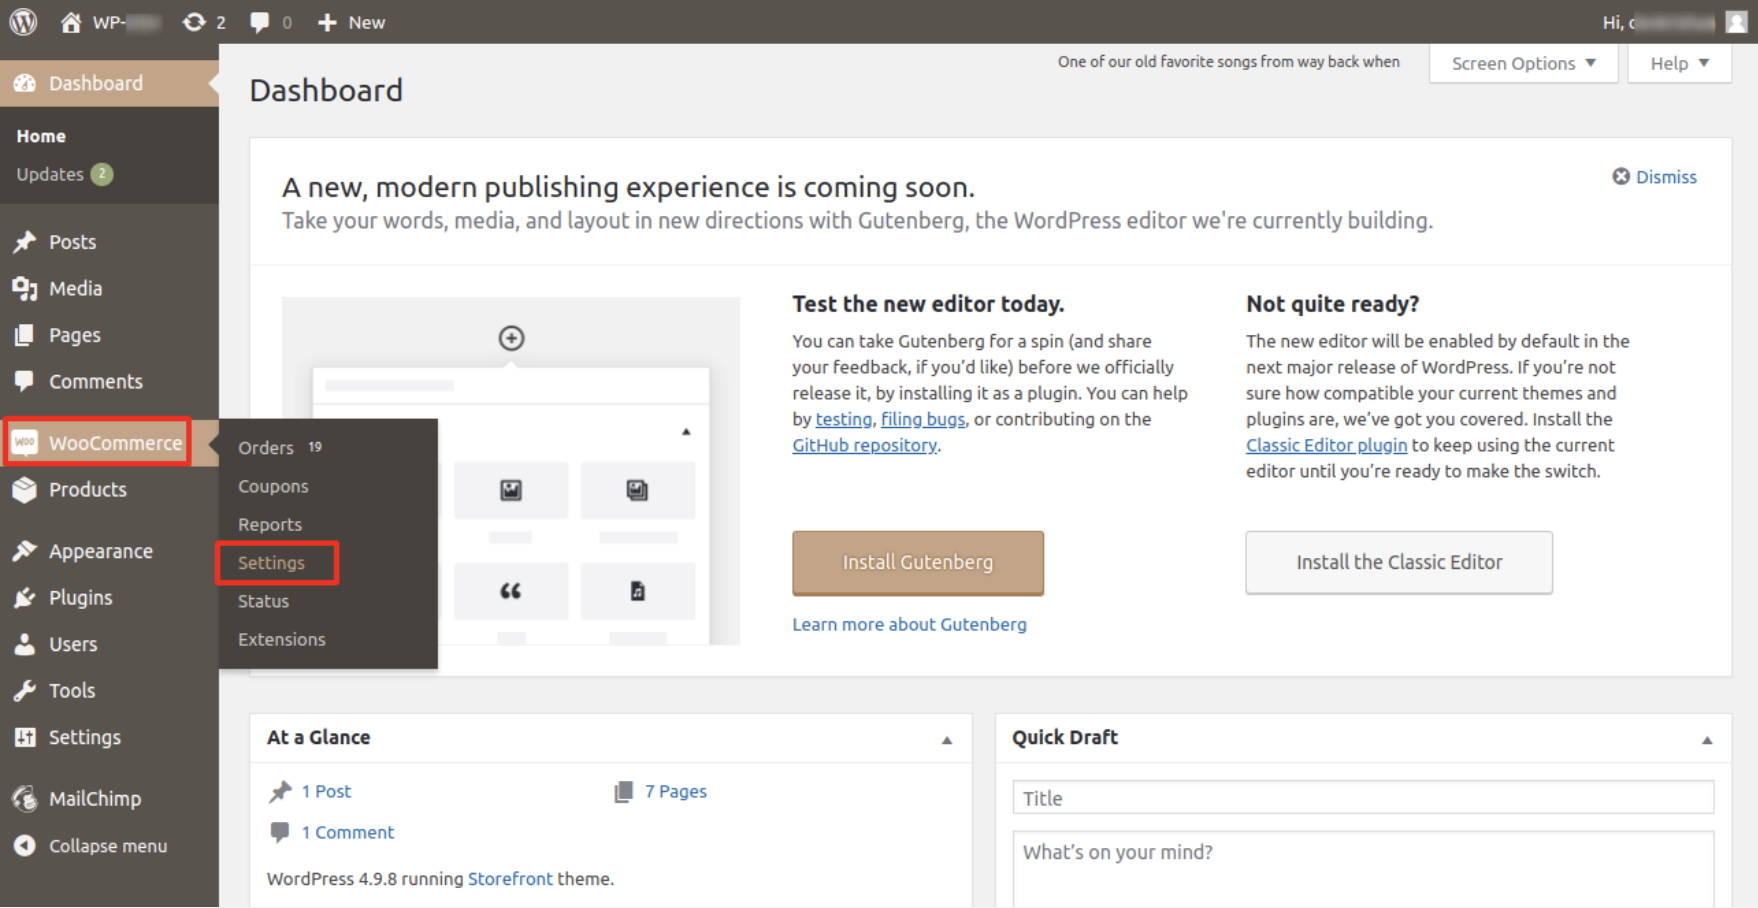
Task: Click Install the Classic Editor button
Action: click(1399, 563)
